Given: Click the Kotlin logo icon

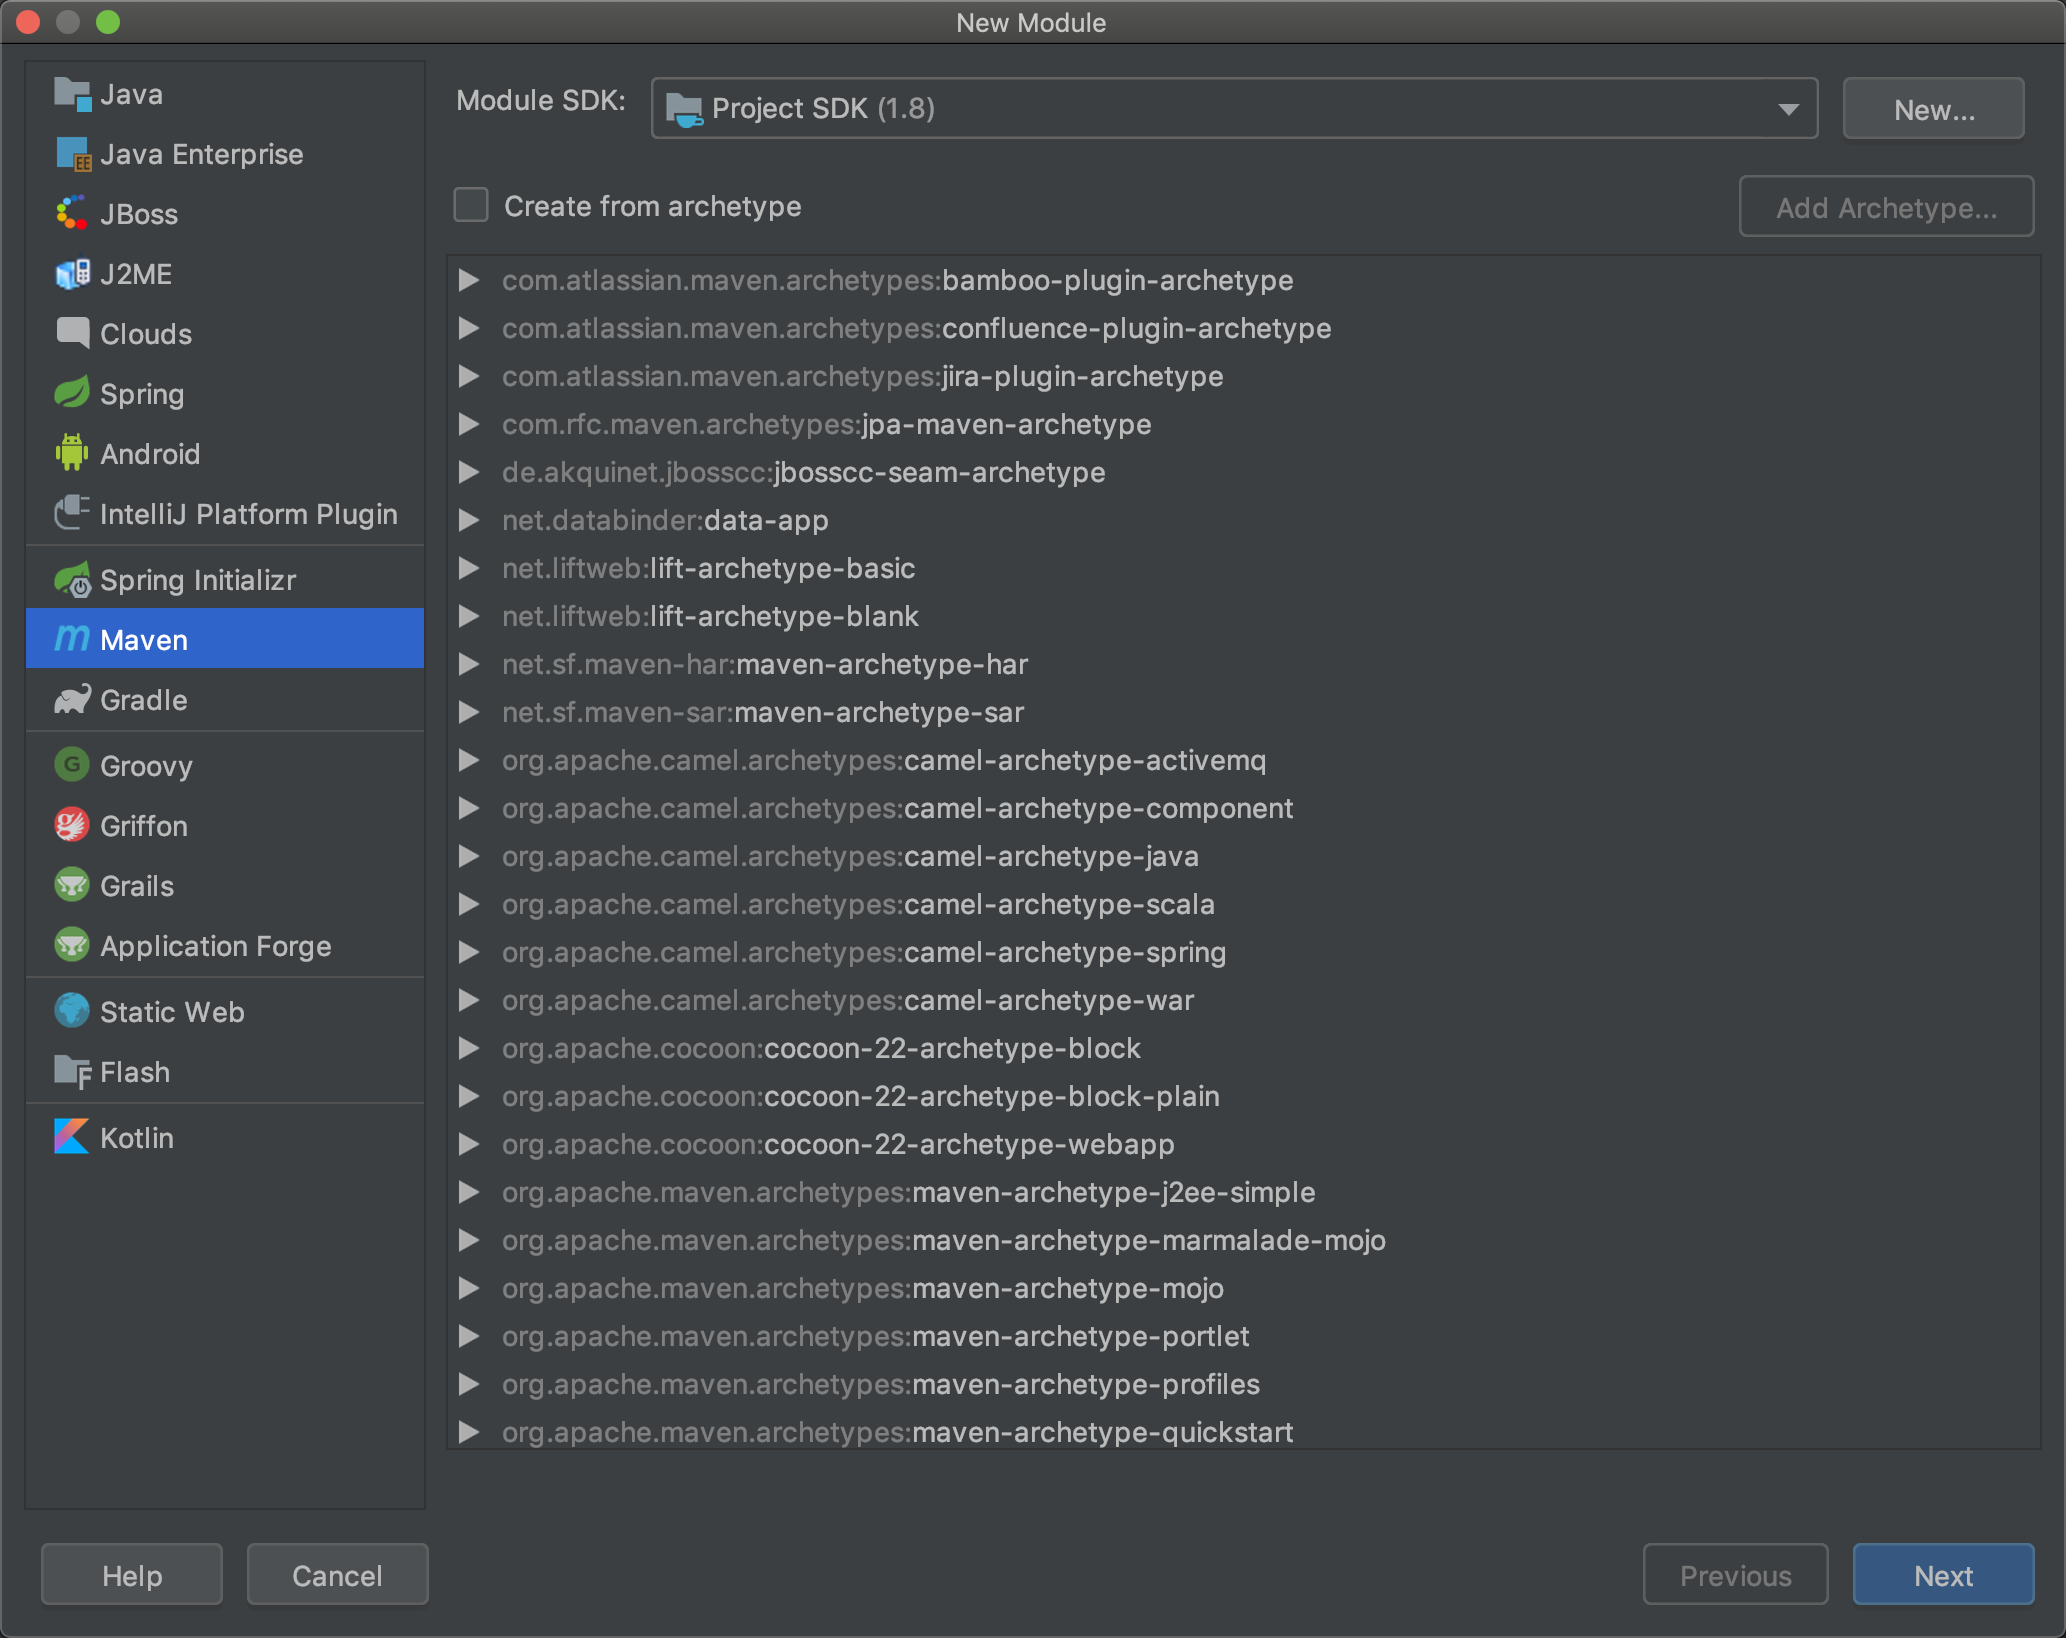Looking at the screenshot, I should 71,1137.
